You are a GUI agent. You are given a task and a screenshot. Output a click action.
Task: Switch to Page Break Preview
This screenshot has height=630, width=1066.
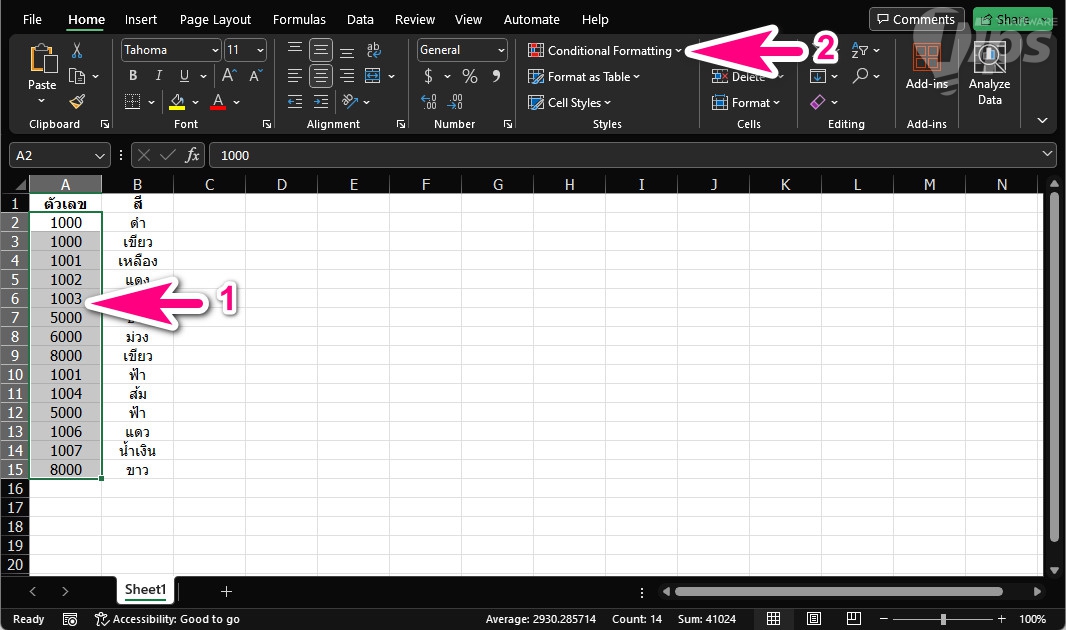(854, 618)
